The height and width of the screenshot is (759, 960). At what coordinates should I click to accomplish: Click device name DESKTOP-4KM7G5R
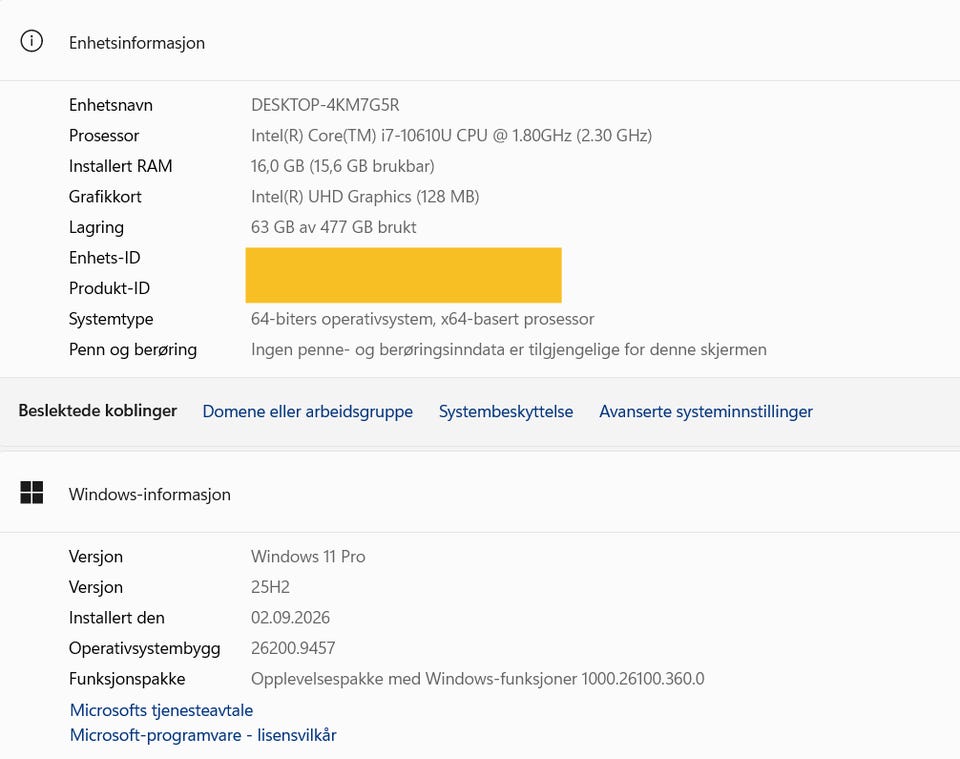325,105
